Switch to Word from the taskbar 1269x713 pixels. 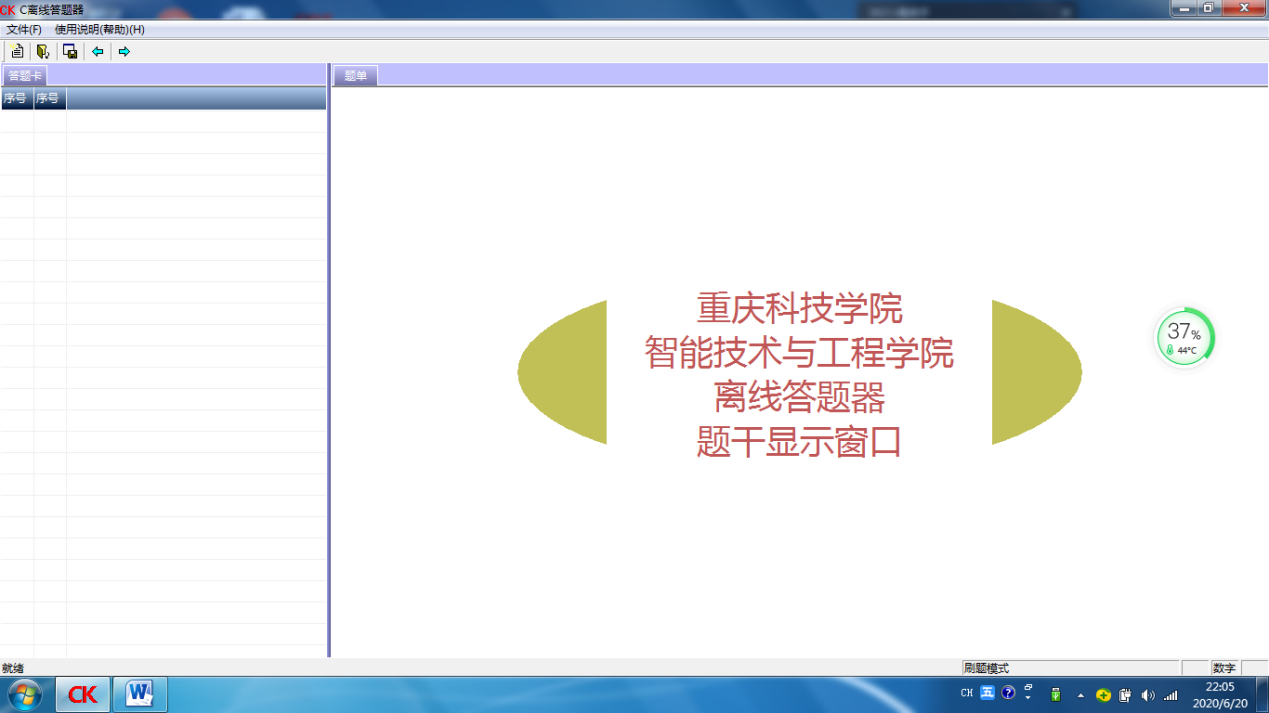140,694
